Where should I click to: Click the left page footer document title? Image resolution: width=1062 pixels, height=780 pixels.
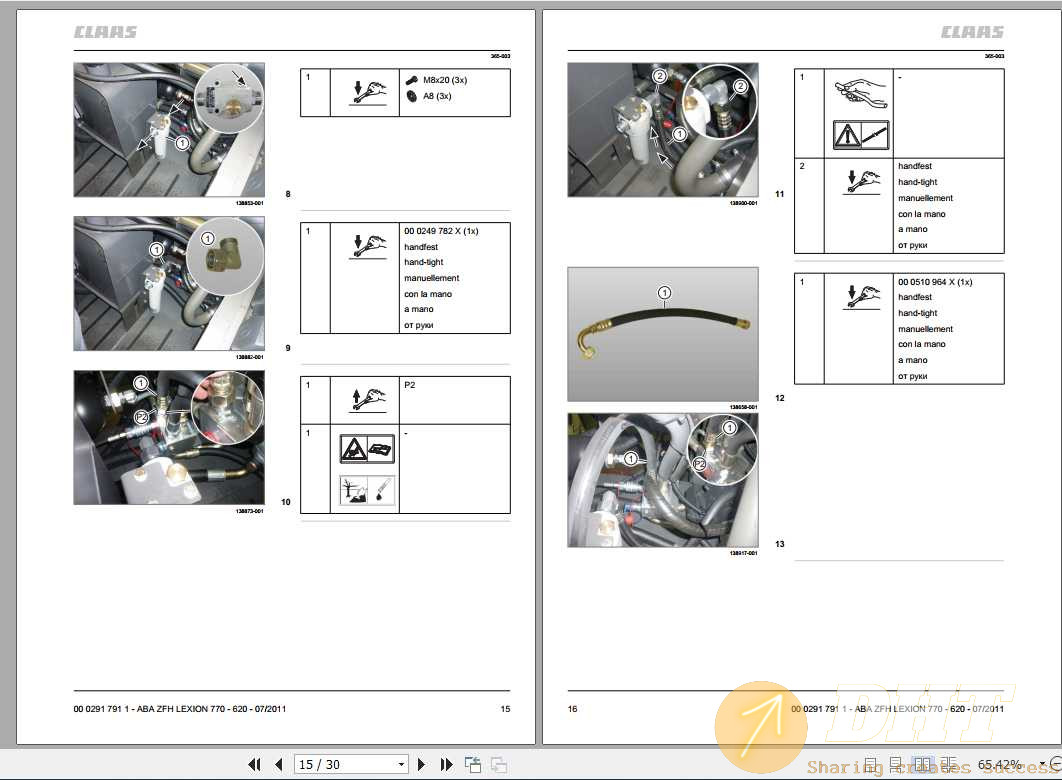tap(179, 709)
